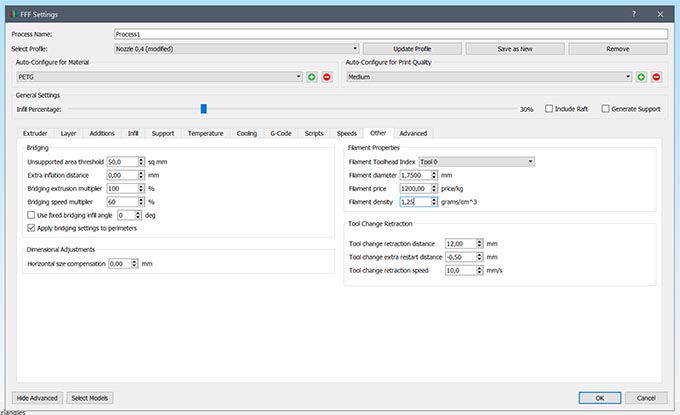Click red remove icon next to PETG material
This screenshot has width=680, height=415.
326,76
